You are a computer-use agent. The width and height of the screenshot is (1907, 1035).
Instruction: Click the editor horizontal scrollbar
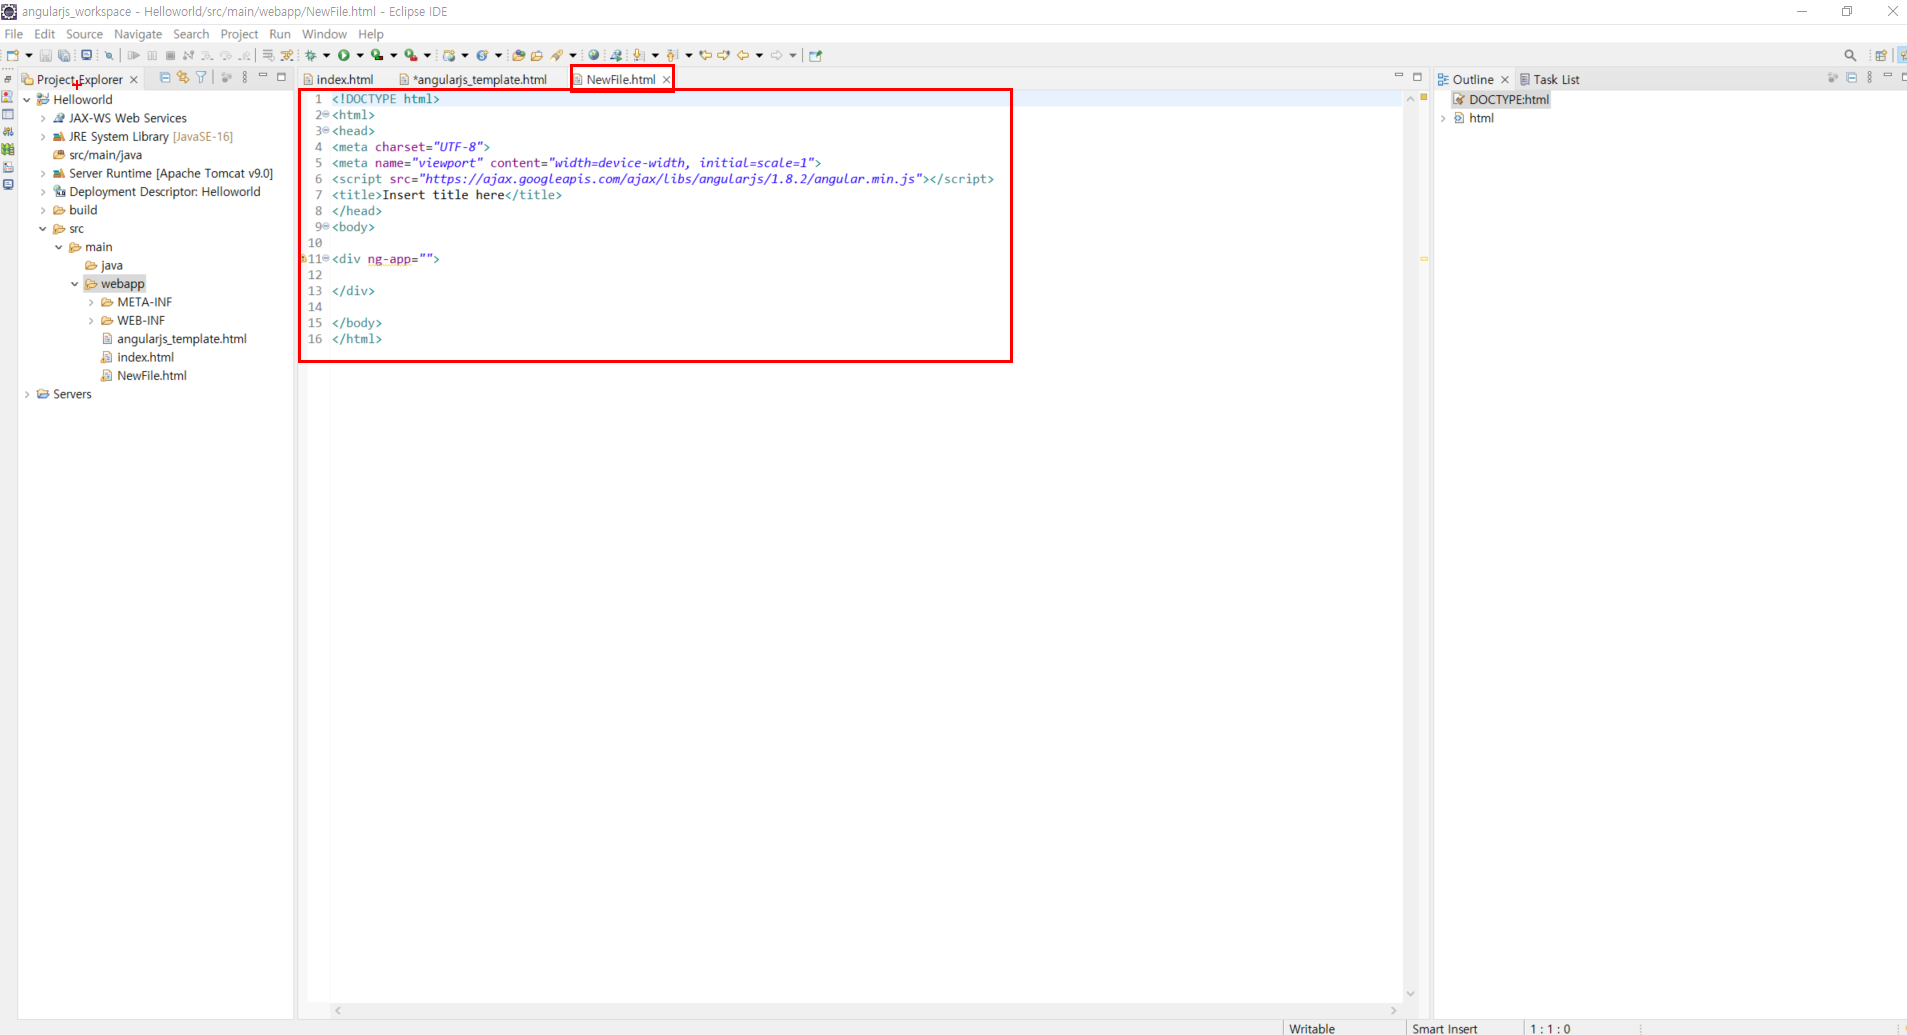click(x=865, y=1010)
